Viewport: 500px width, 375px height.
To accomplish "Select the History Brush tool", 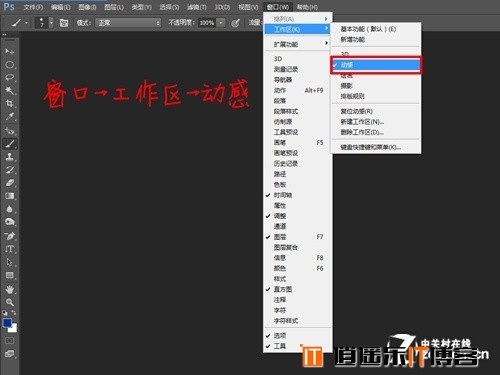I will [x=10, y=170].
